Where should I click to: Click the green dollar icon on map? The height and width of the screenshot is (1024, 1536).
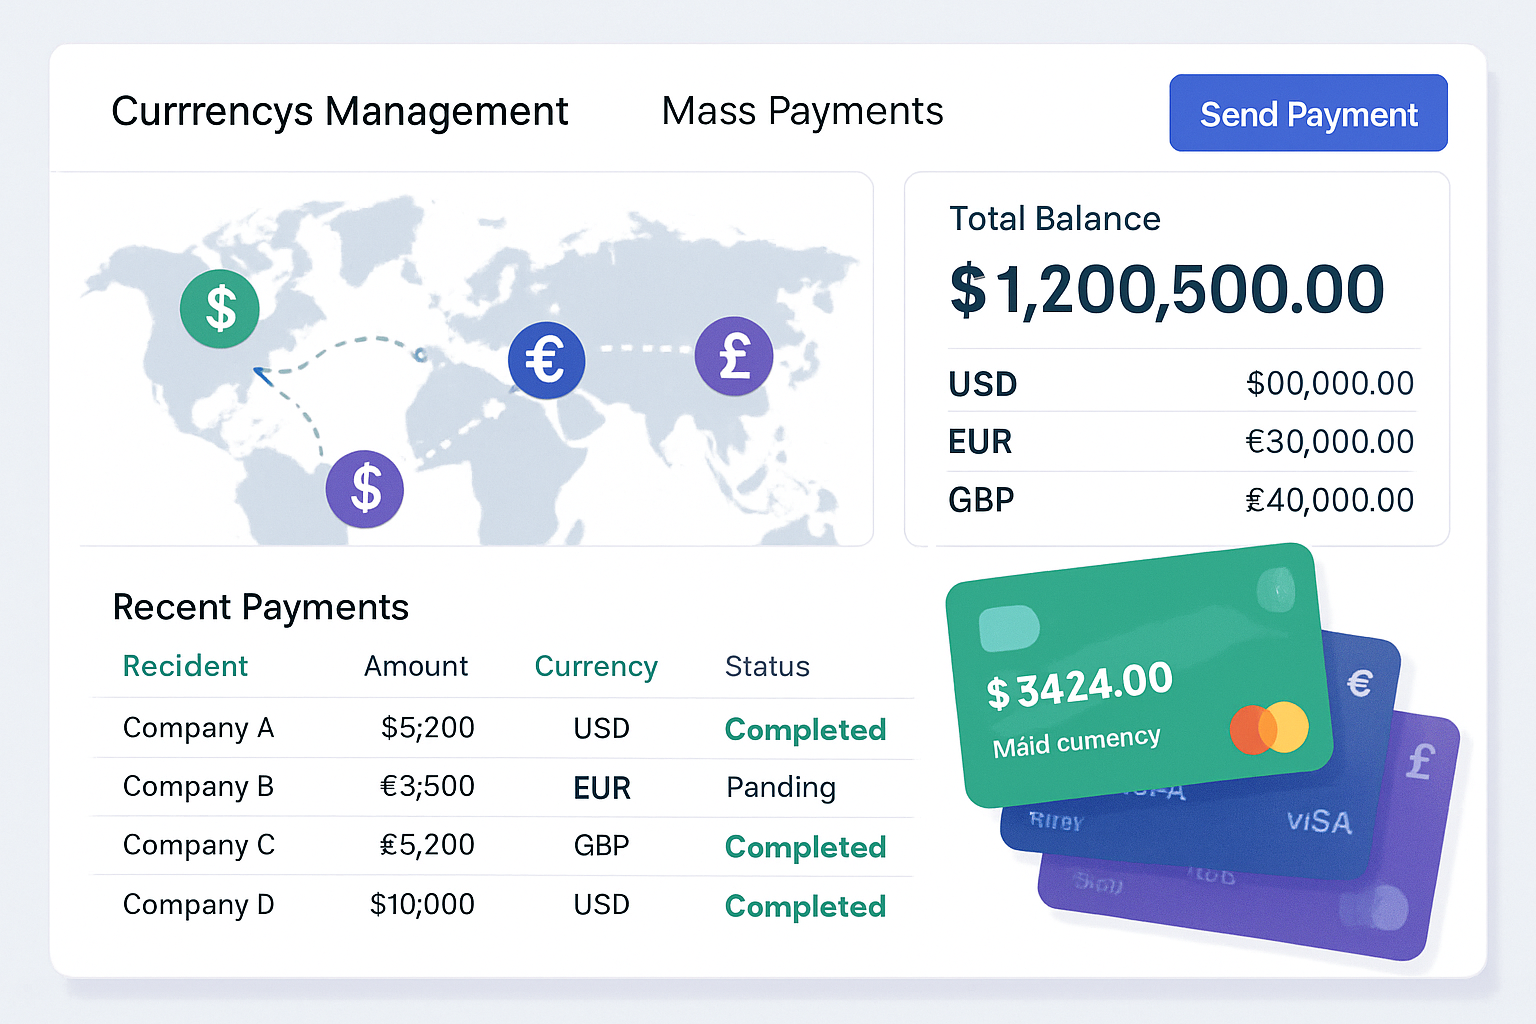[x=220, y=309]
